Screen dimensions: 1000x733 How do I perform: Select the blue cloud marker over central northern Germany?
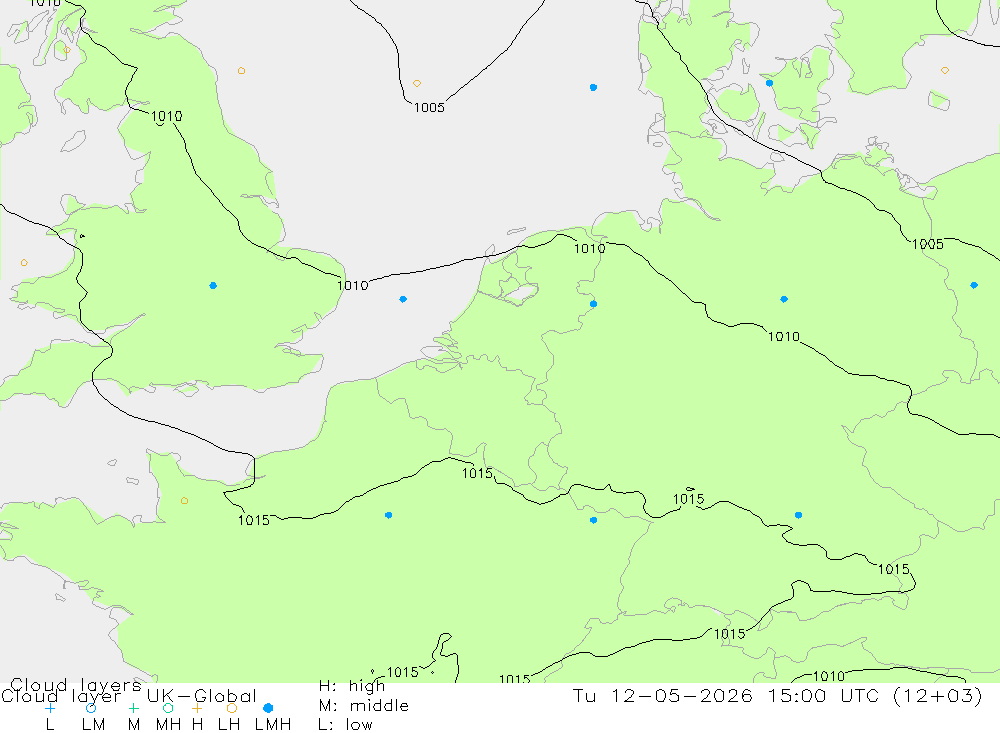tap(784, 299)
